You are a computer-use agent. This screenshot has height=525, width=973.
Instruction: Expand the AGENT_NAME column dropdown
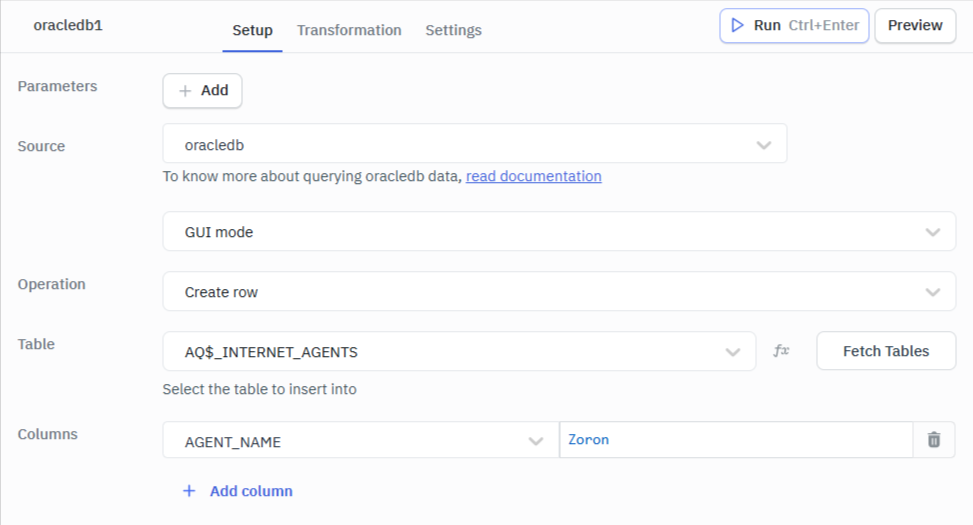pyautogui.click(x=361, y=441)
